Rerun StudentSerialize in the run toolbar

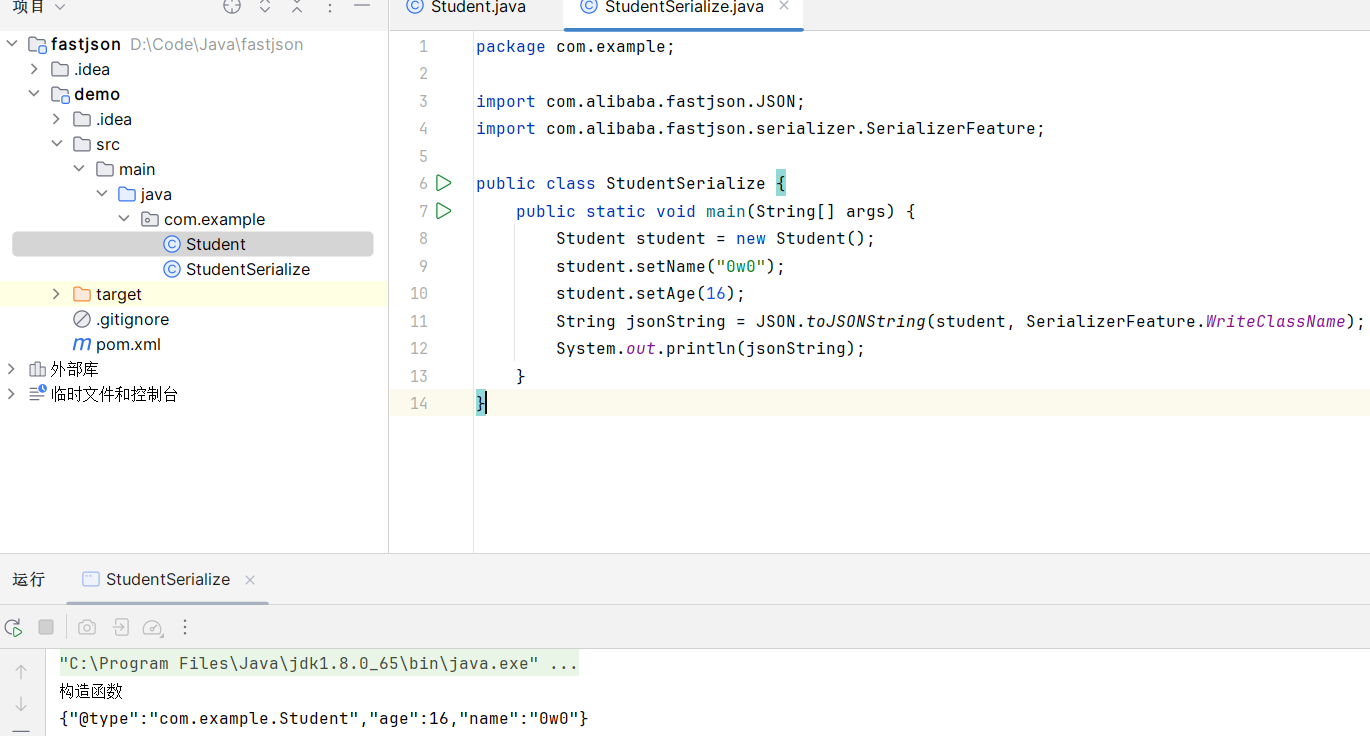13,627
